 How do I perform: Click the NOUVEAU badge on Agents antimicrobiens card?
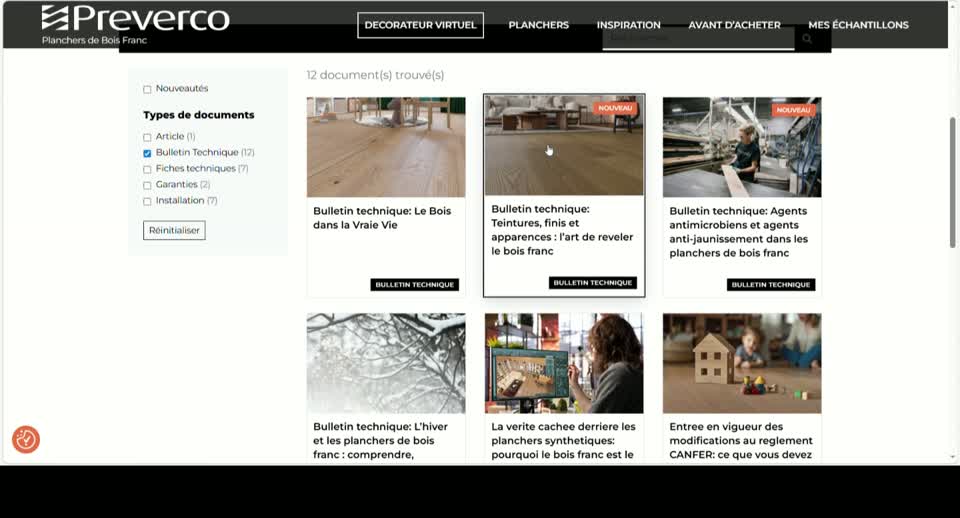click(x=793, y=110)
